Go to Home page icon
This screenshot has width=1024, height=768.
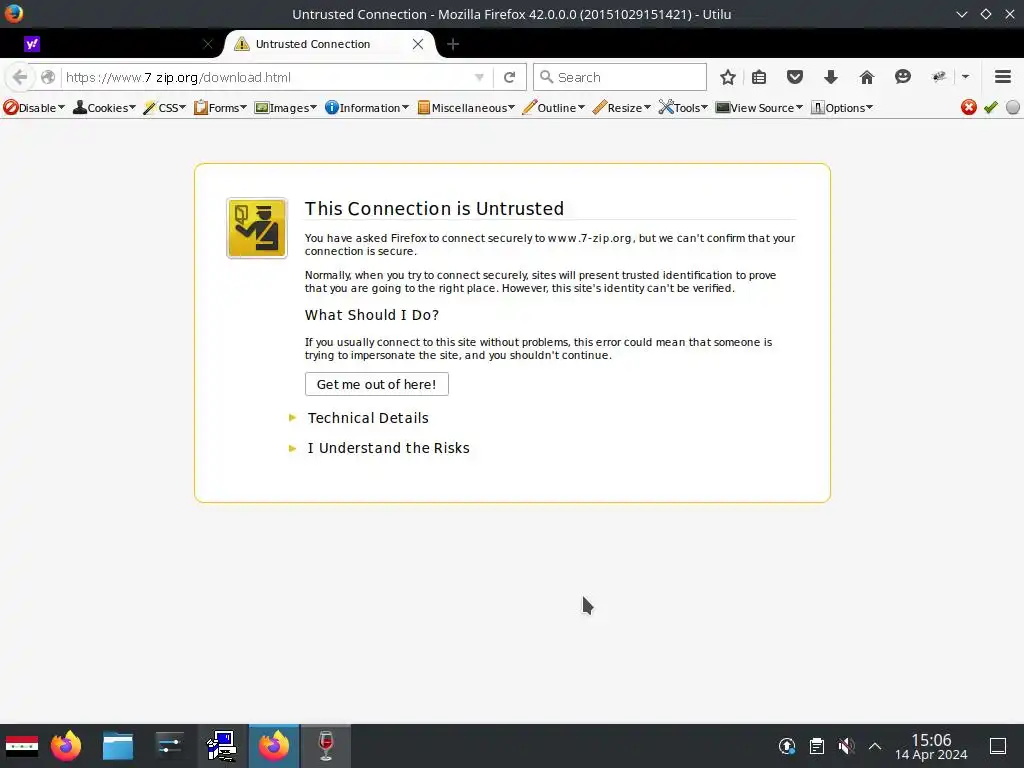867,77
